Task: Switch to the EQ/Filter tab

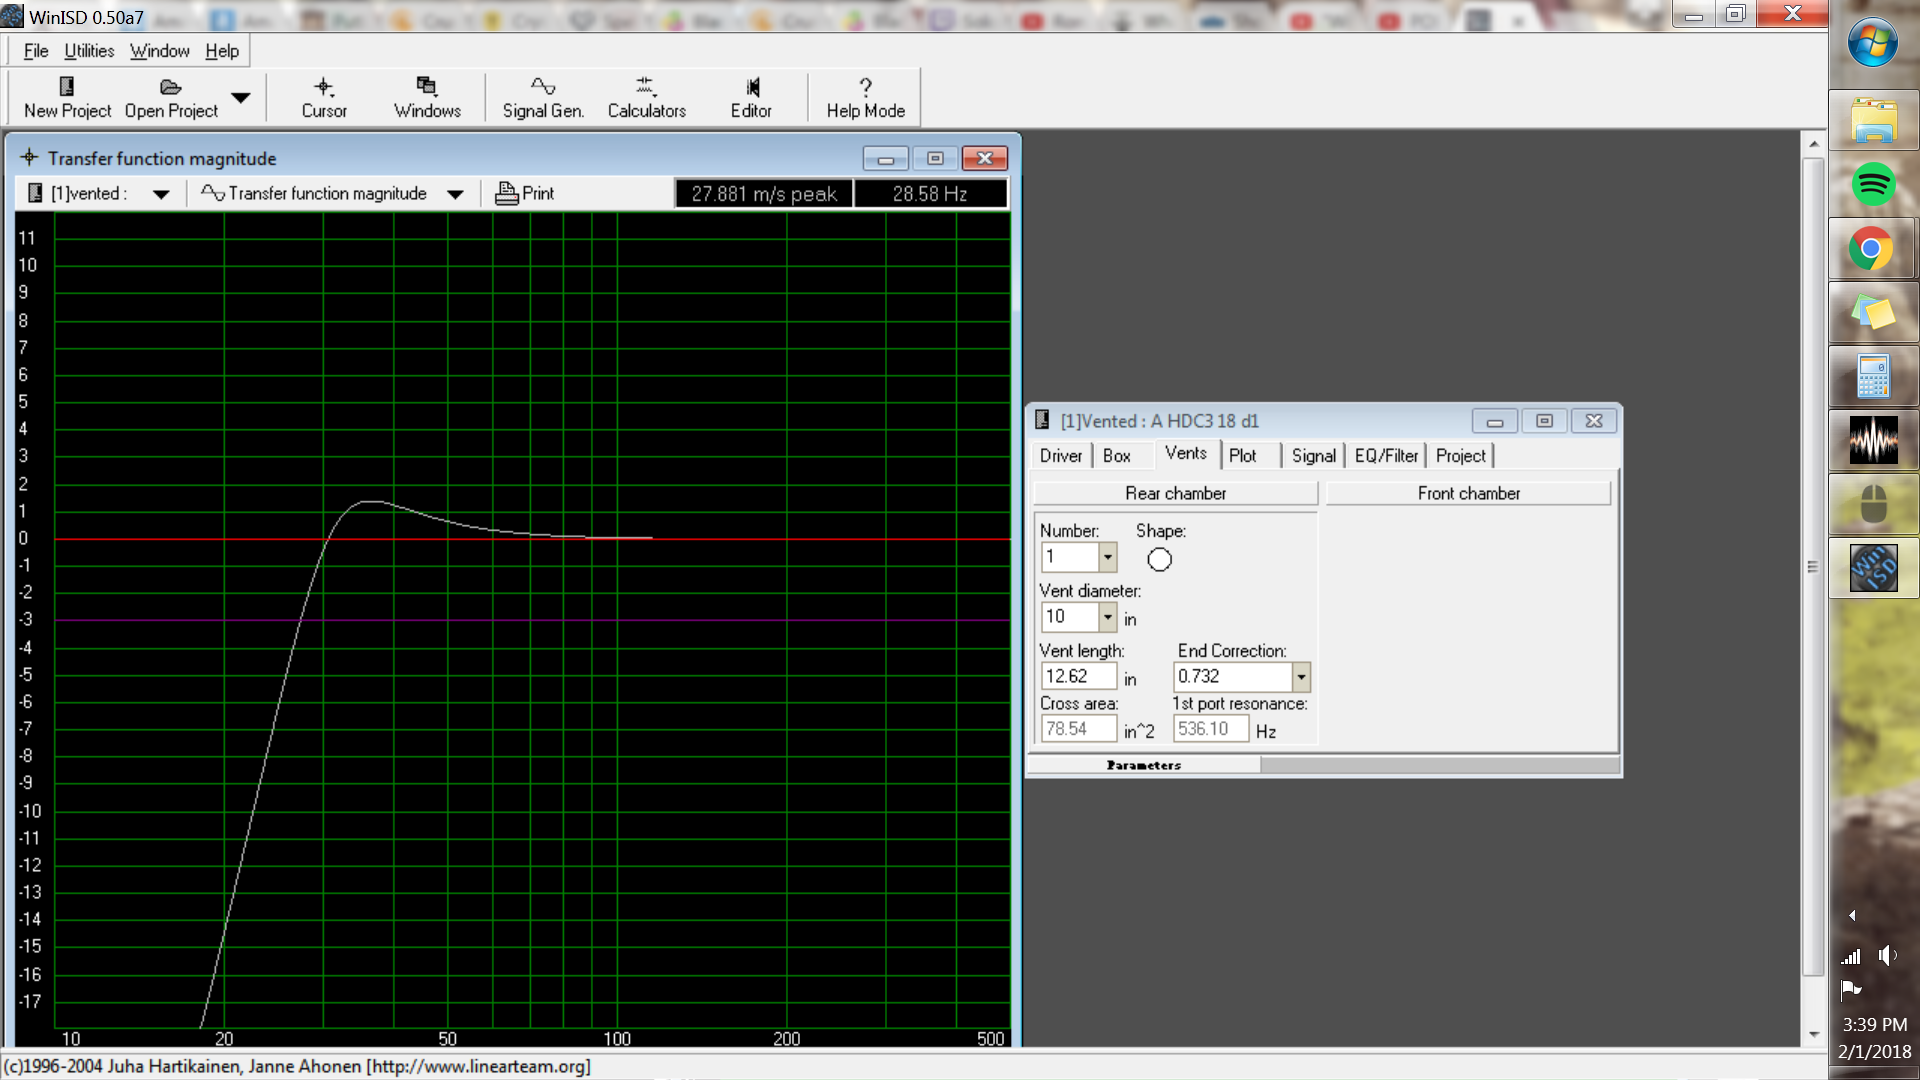Action: click(x=1386, y=456)
